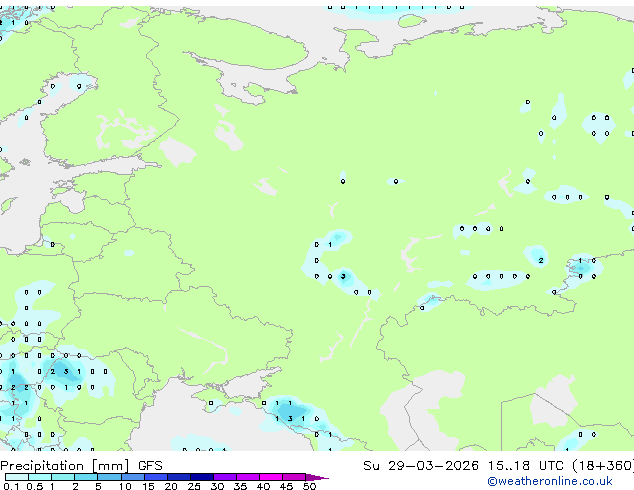Image resolution: width=634 pixels, height=490 pixels.
Task: Click the '20' legend scale label
Action: tap(171, 486)
